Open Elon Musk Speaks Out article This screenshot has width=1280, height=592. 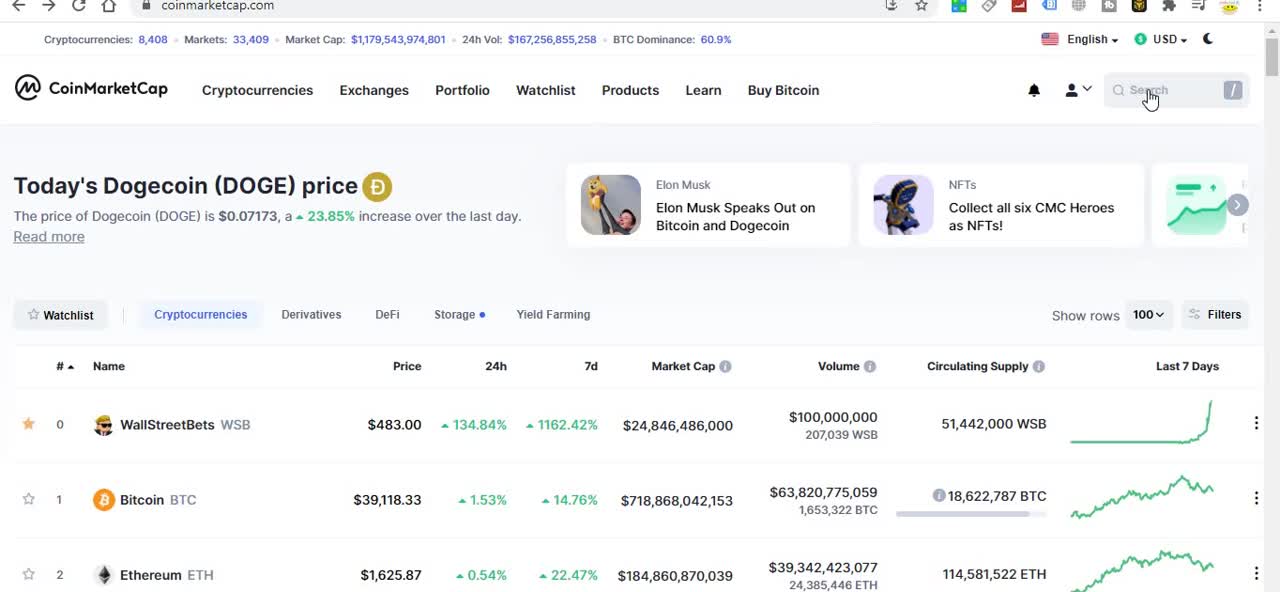708,205
